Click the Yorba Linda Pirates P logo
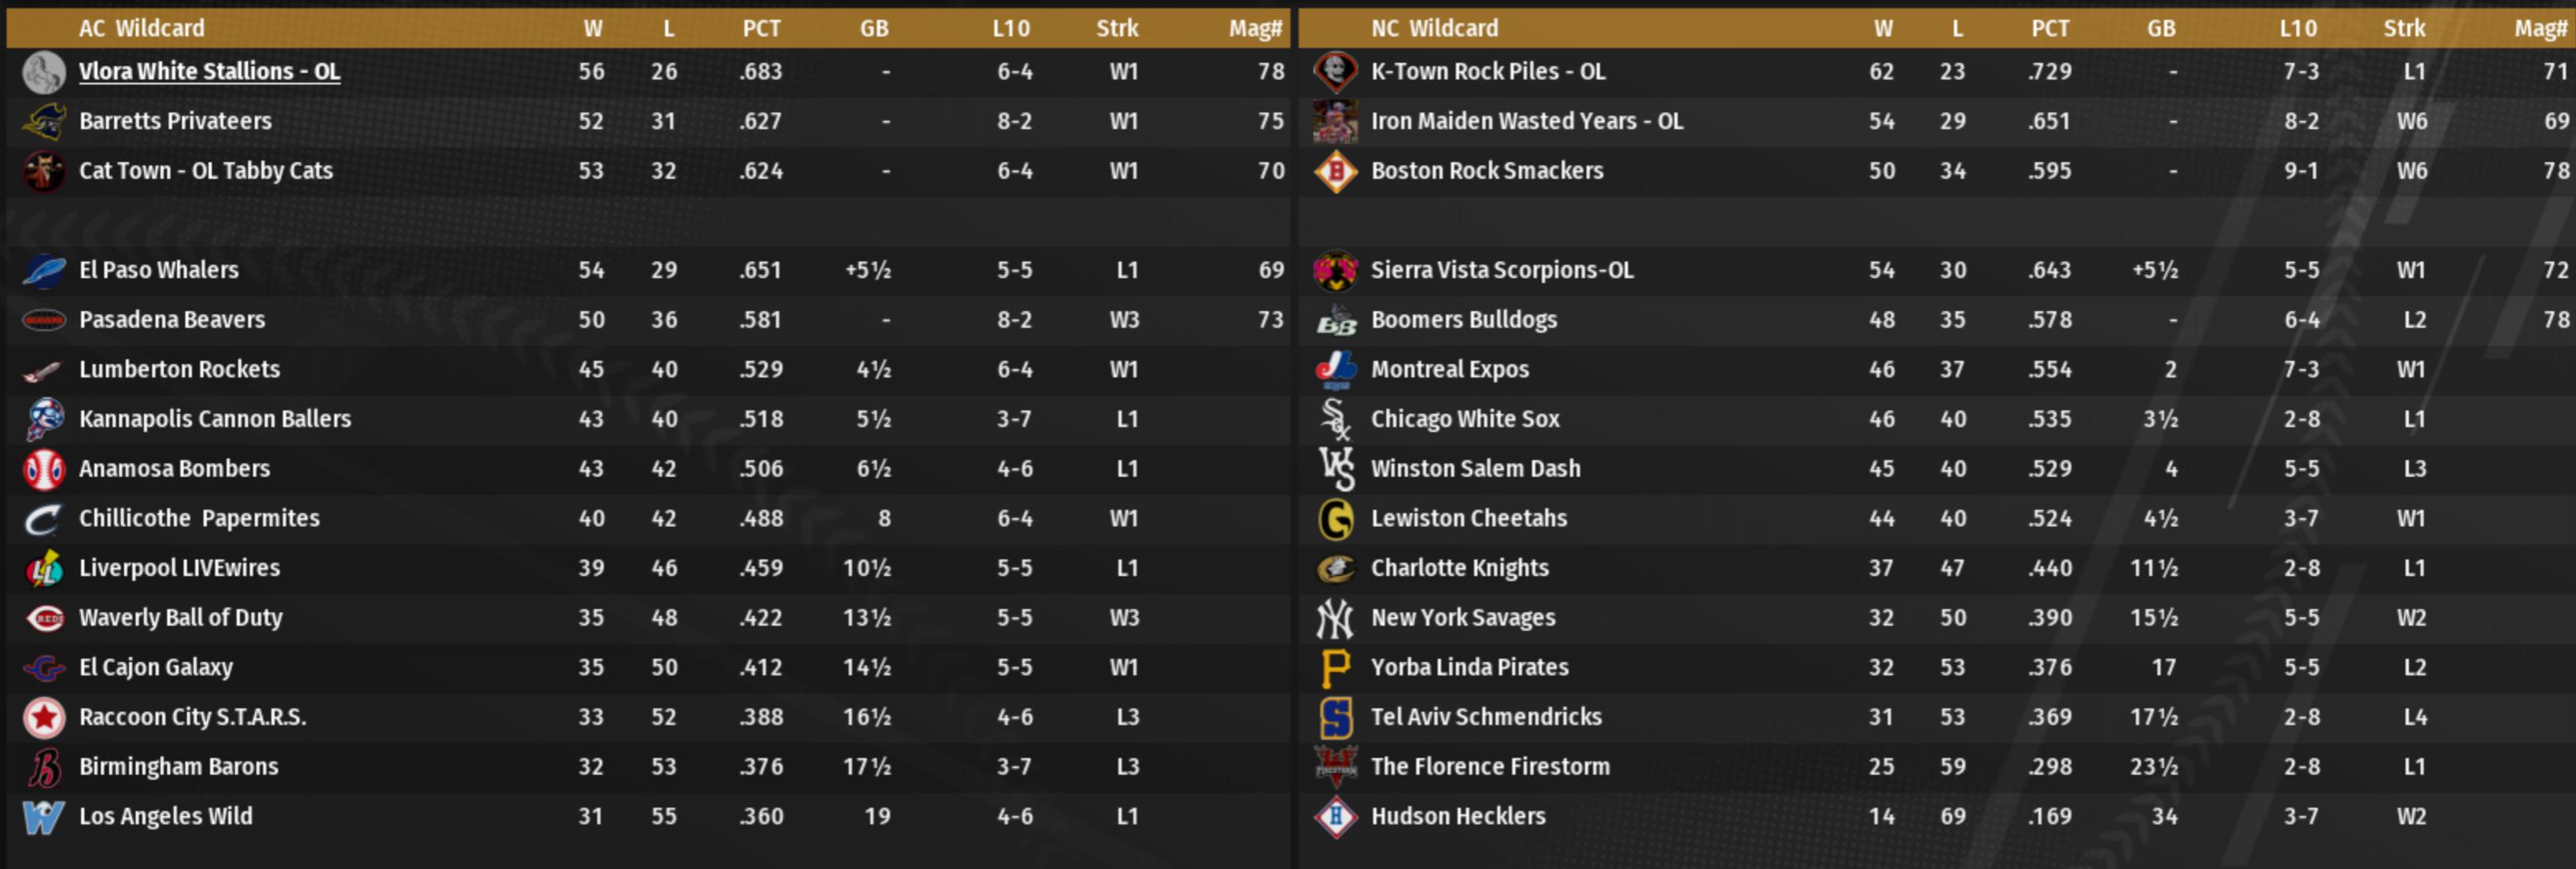Screen dimensions: 2576x869 coord(1335,668)
